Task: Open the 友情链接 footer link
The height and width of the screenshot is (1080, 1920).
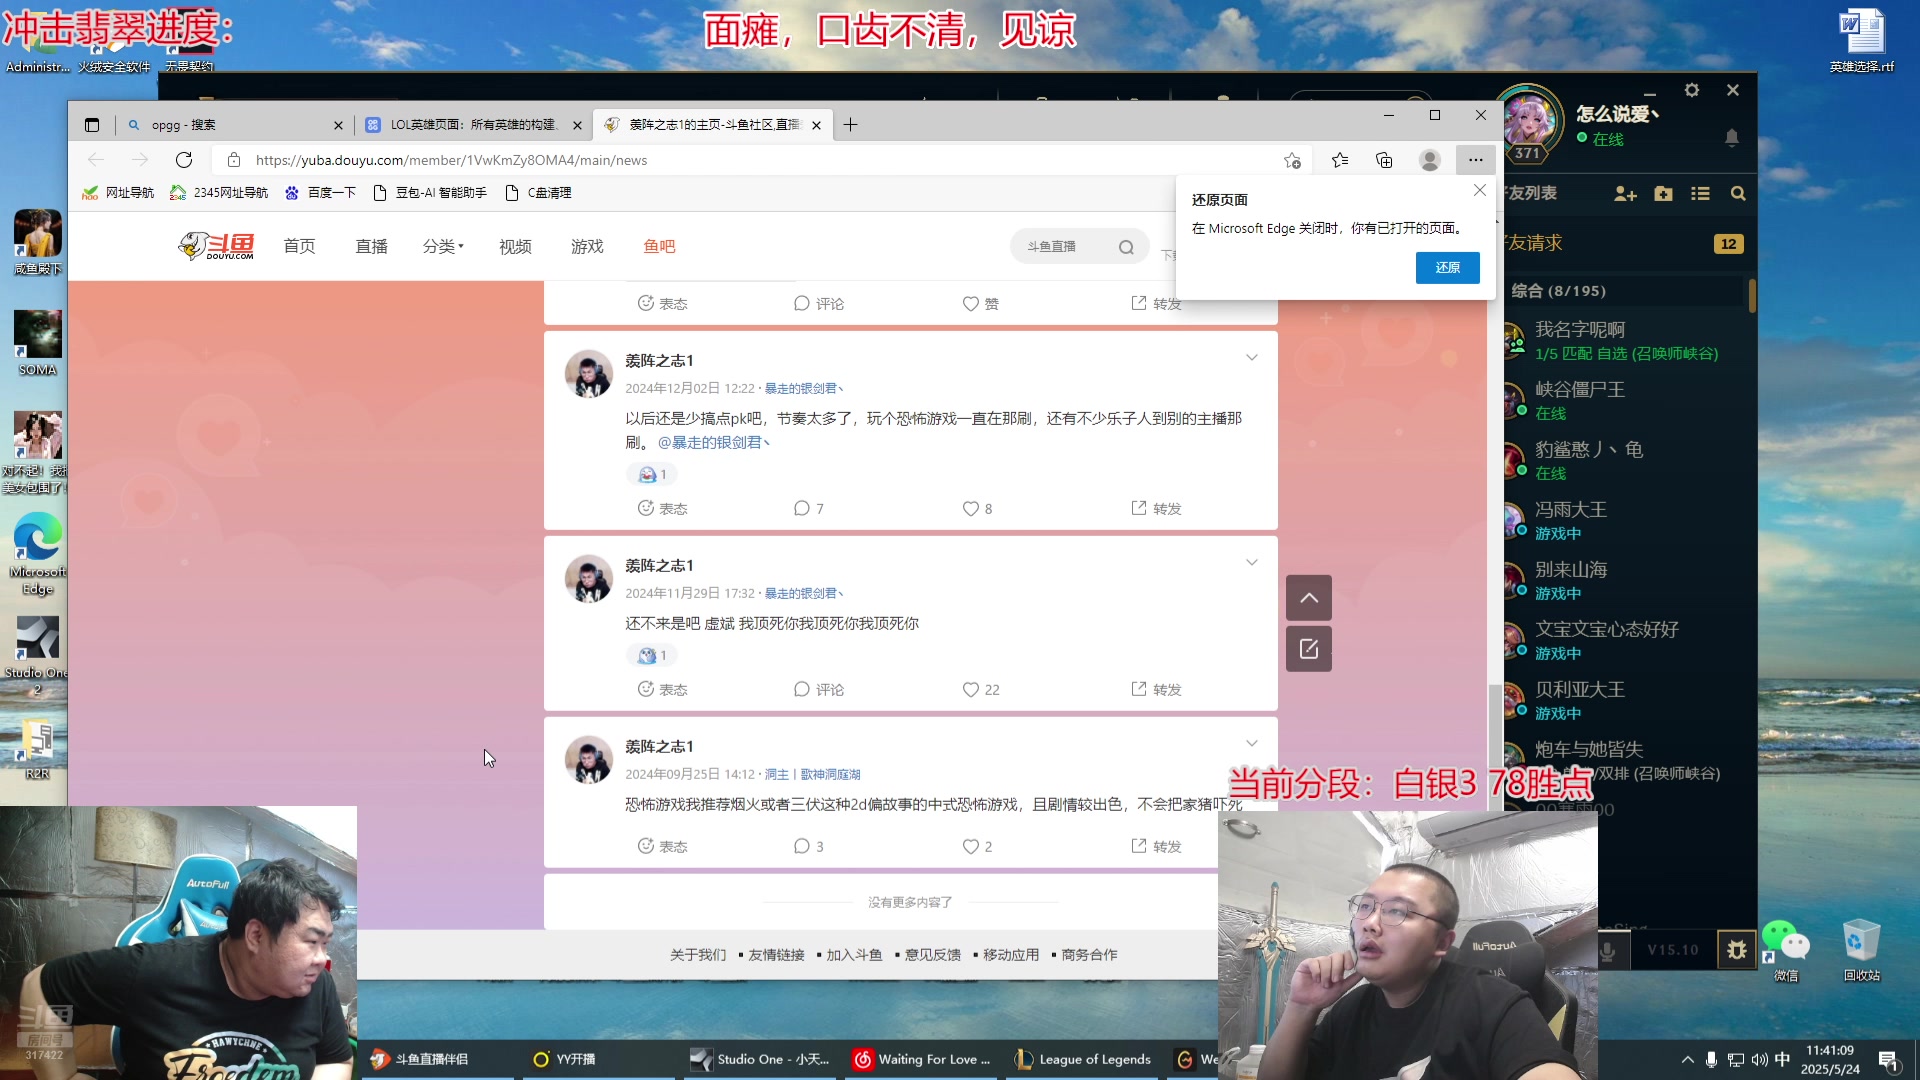Action: pos(776,955)
